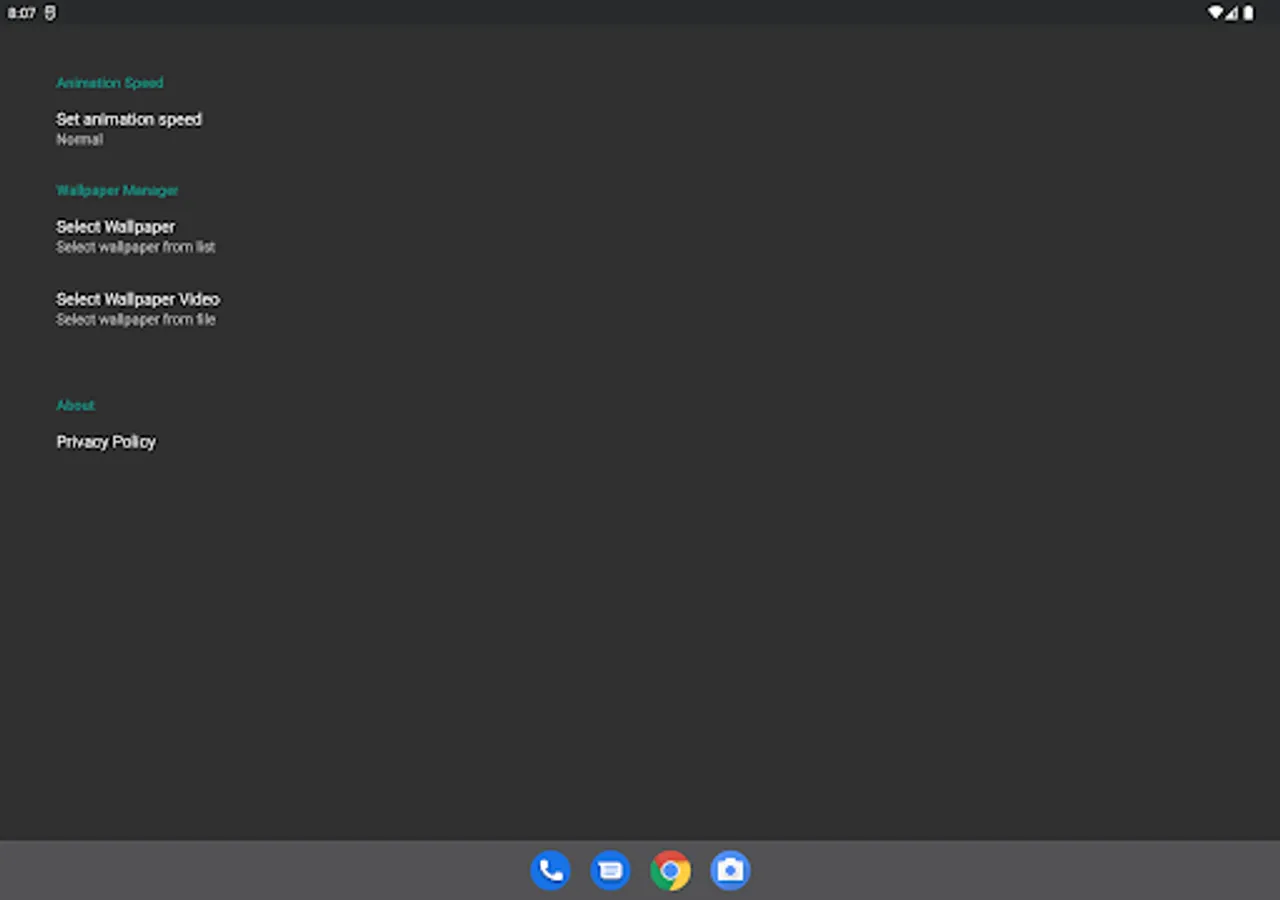Open the Phone app in the dock
1280x900 pixels.
550,870
